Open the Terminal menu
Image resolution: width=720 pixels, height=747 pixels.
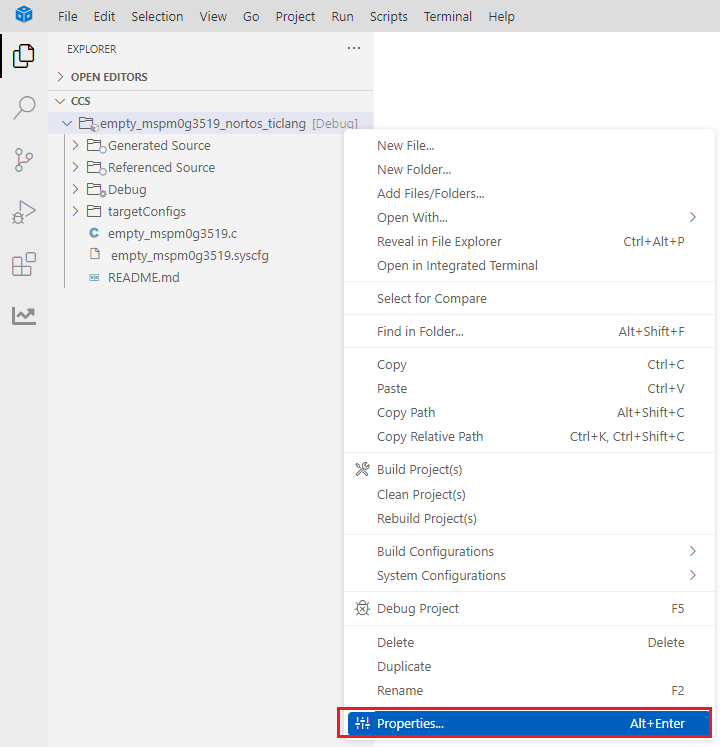(448, 16)
